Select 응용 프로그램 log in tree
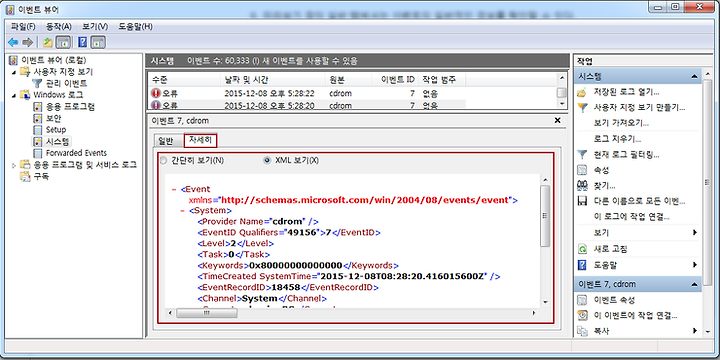Screen dimensions: 720x360 70,107
